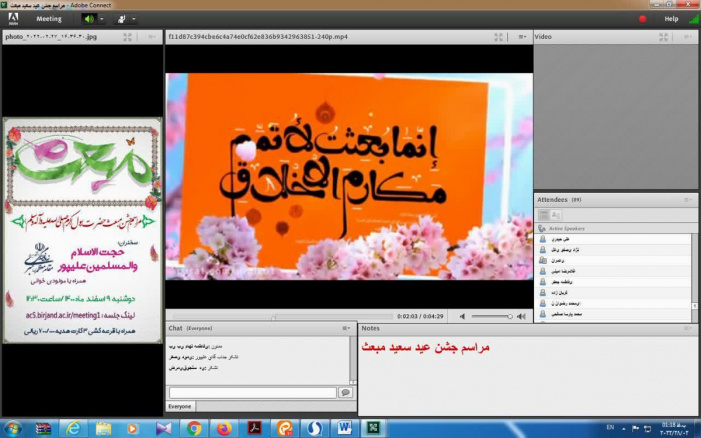Click the EN language indicator
701x438 pixels.
610,428
